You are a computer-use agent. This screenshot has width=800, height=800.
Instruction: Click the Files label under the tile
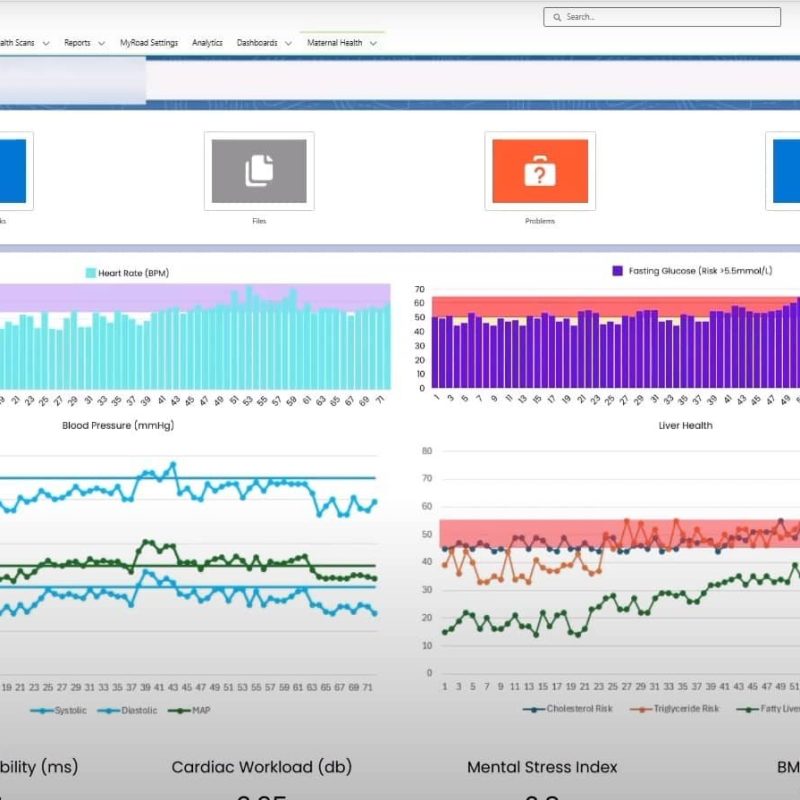(259, 221)
